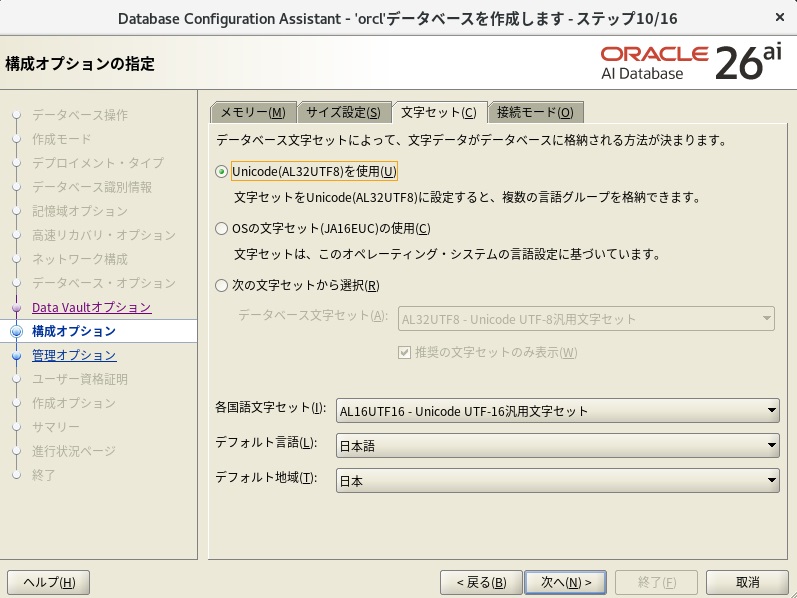797x598 pixels.
Task: Expand the 各国語文字セット dropdown
Action: (558, 411)
